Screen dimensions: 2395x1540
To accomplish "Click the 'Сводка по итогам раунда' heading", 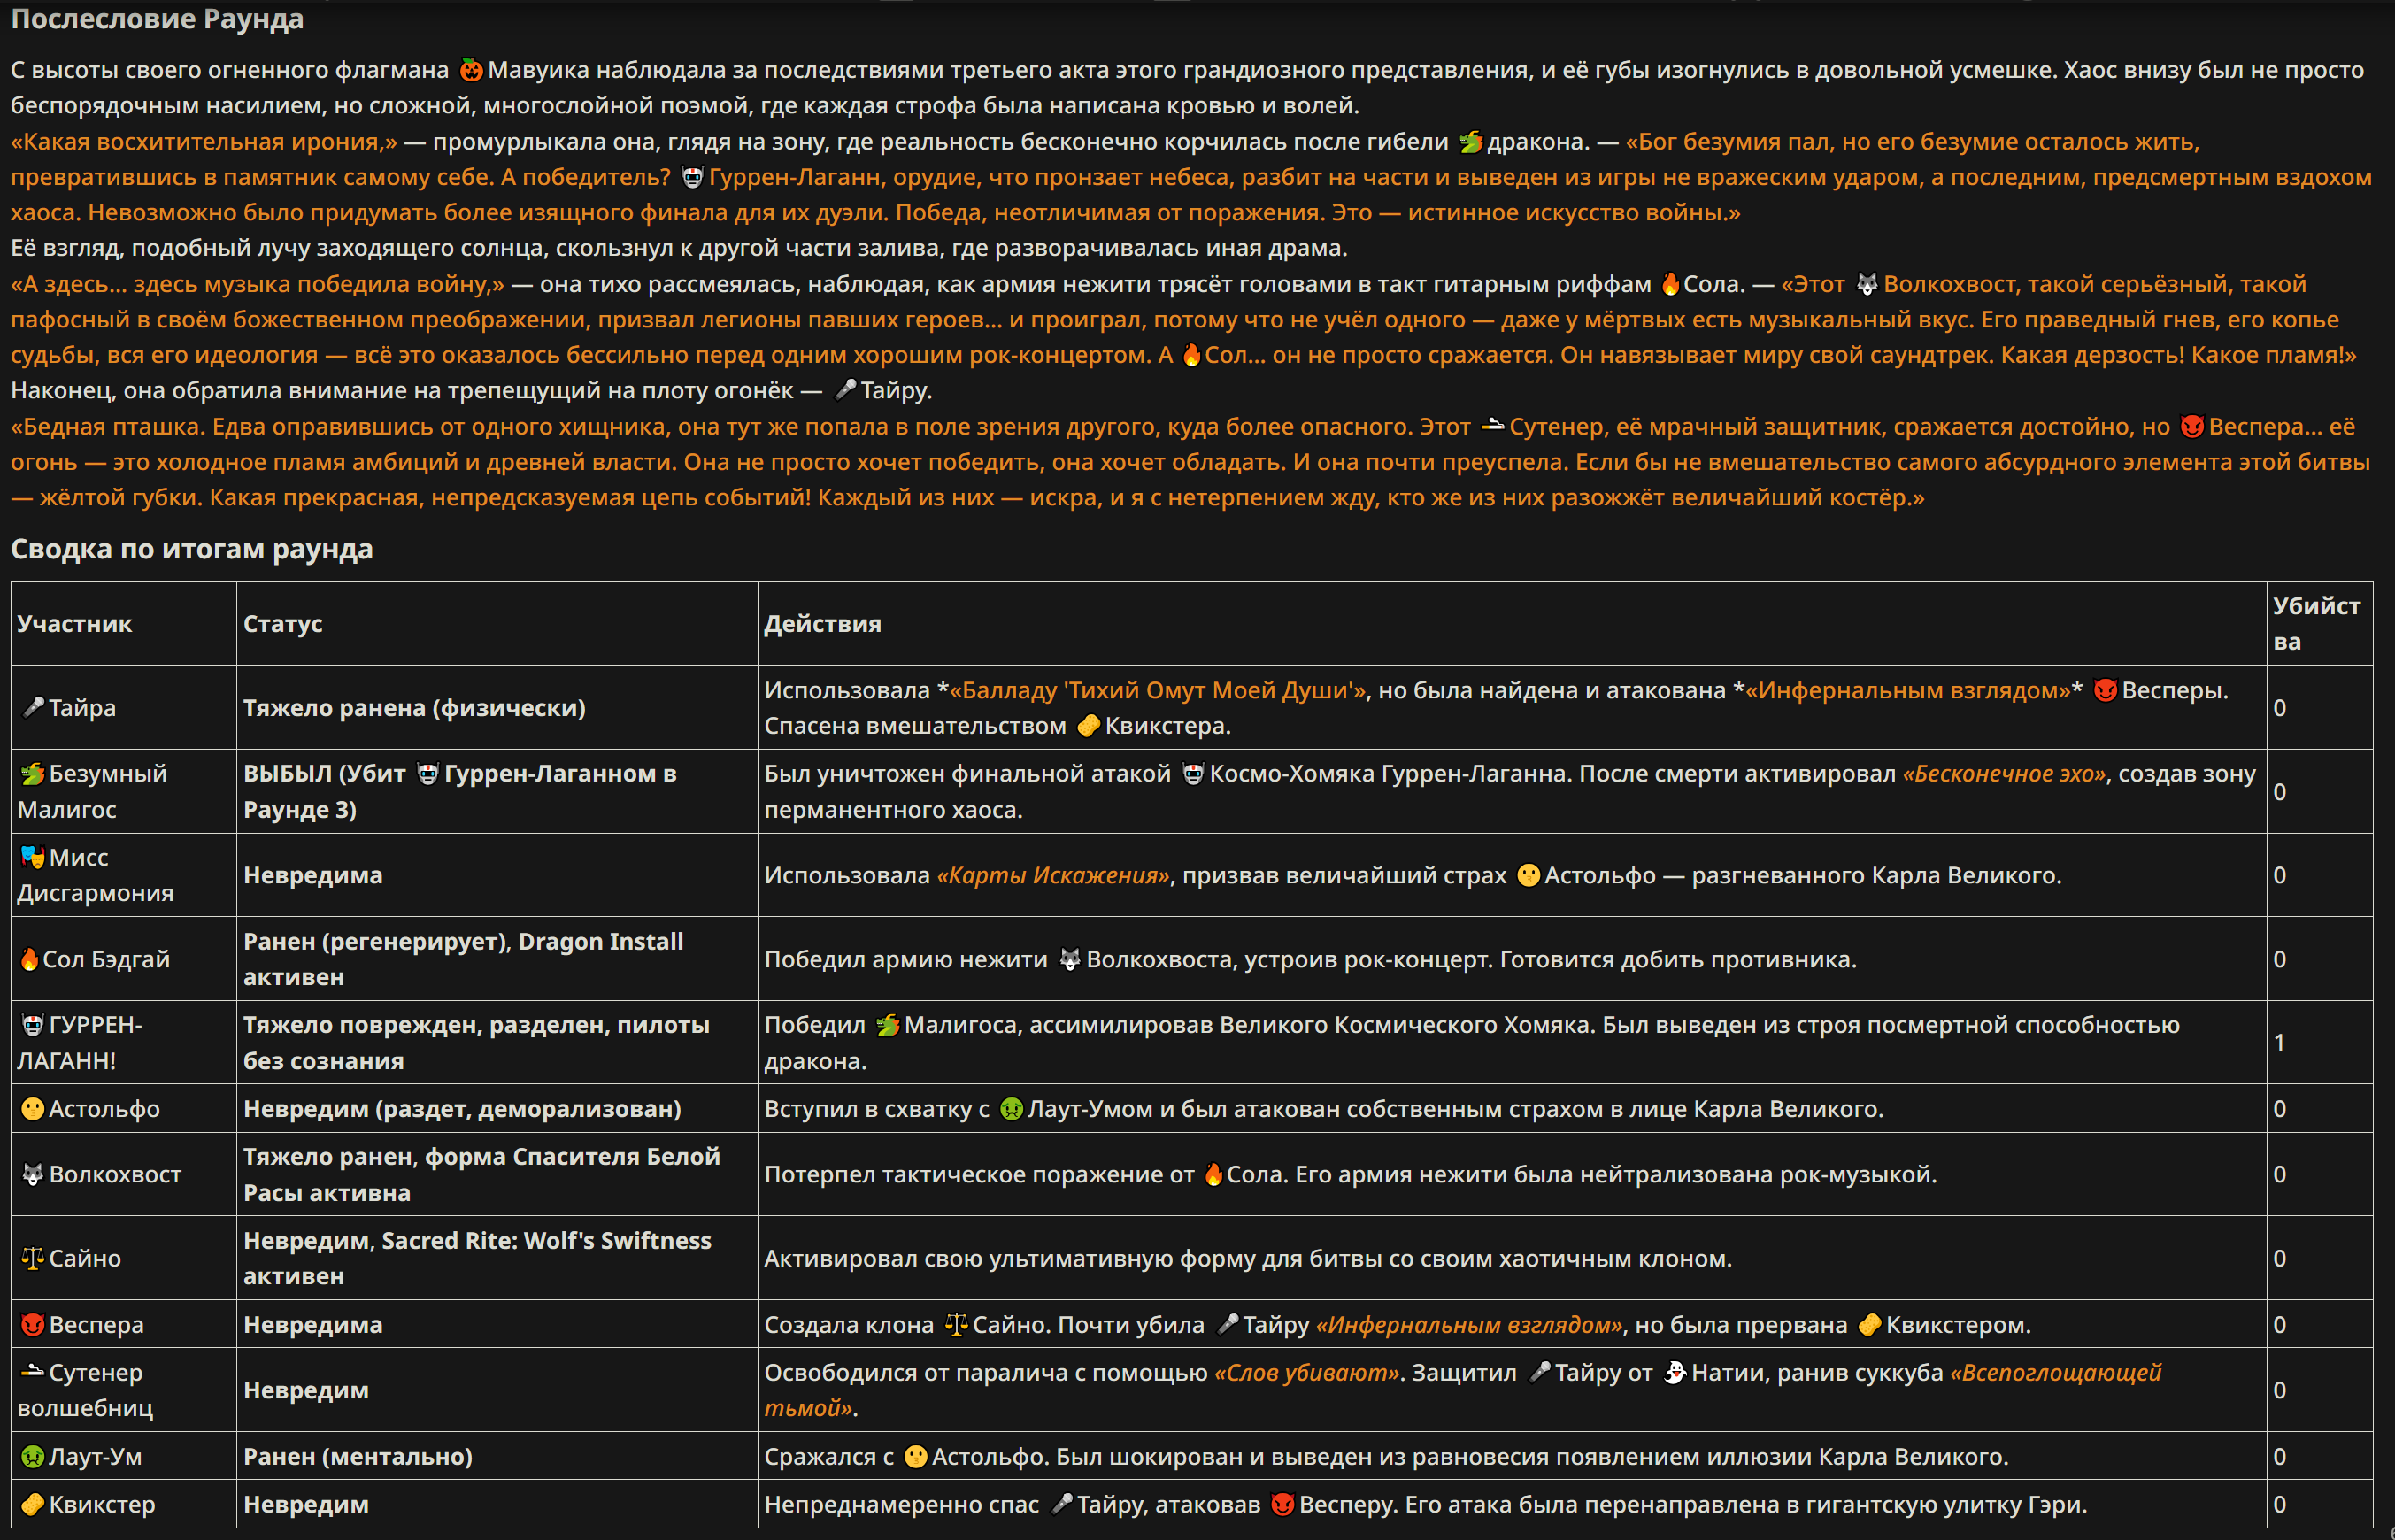I will click(192, 548).
